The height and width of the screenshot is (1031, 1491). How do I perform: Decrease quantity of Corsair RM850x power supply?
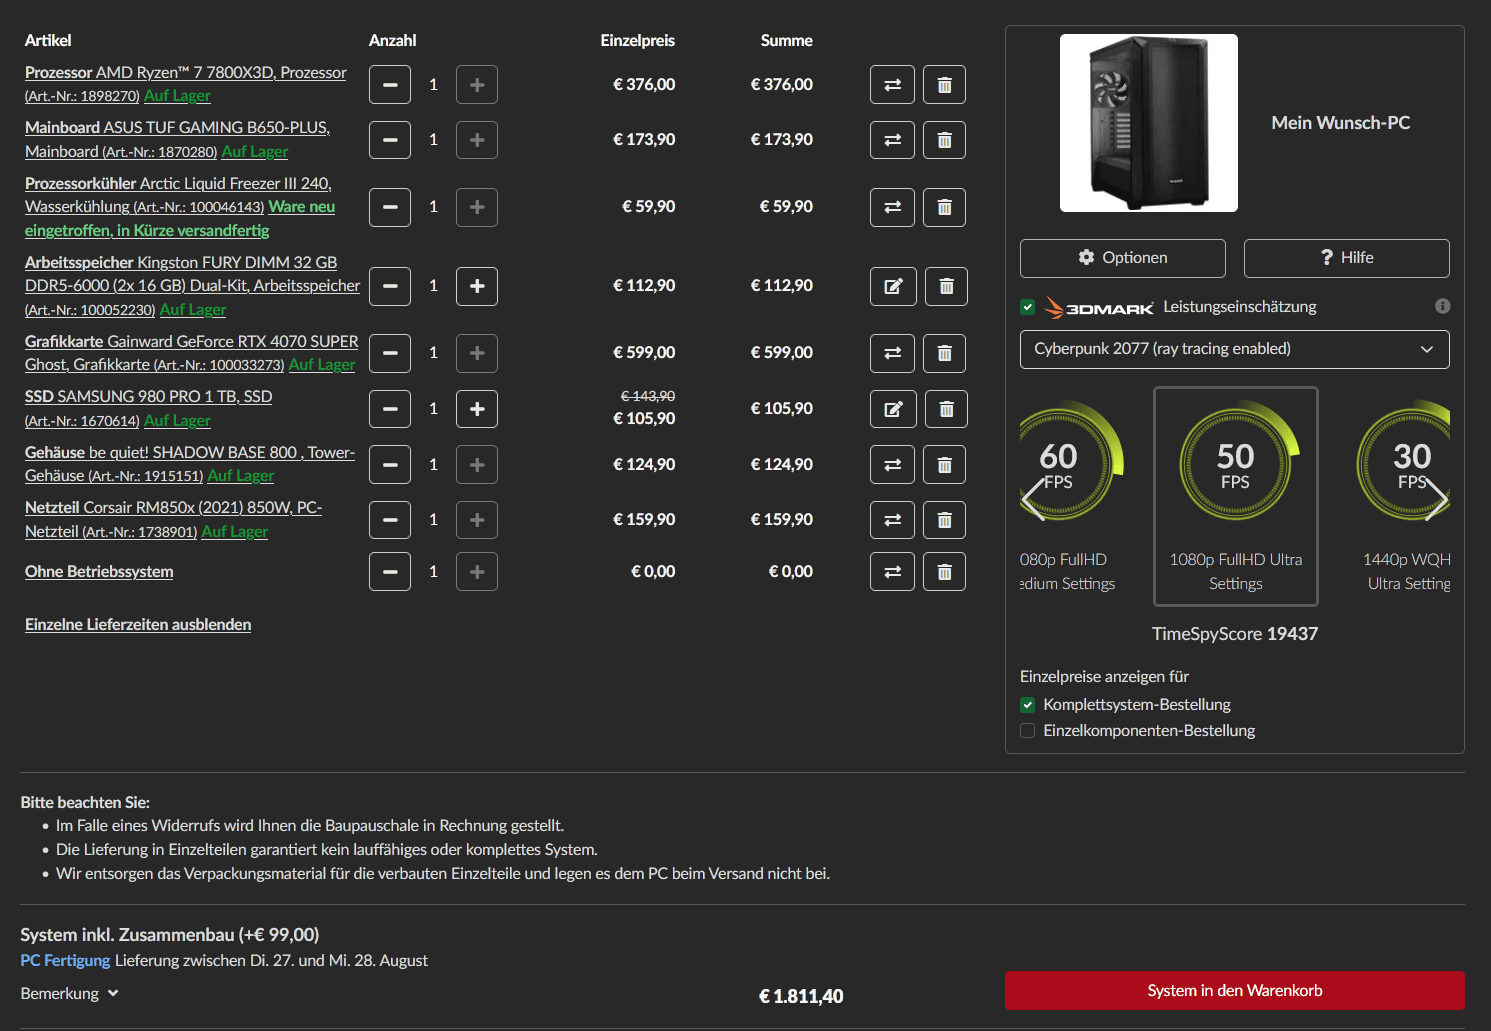click(390, 520)
